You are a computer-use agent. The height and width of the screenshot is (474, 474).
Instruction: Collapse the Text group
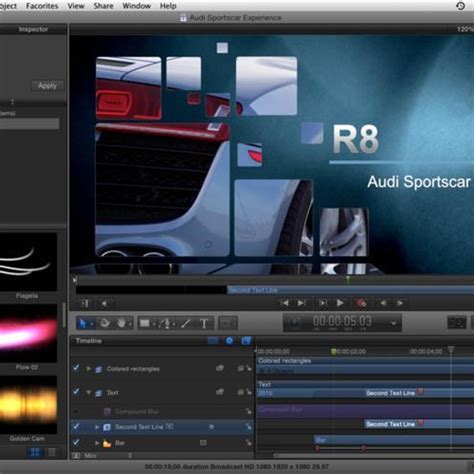88,392
